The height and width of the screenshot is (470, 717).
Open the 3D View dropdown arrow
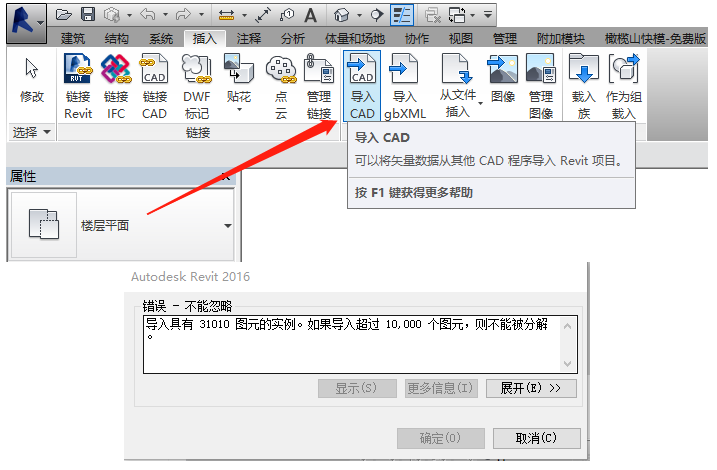pos(359,16)
